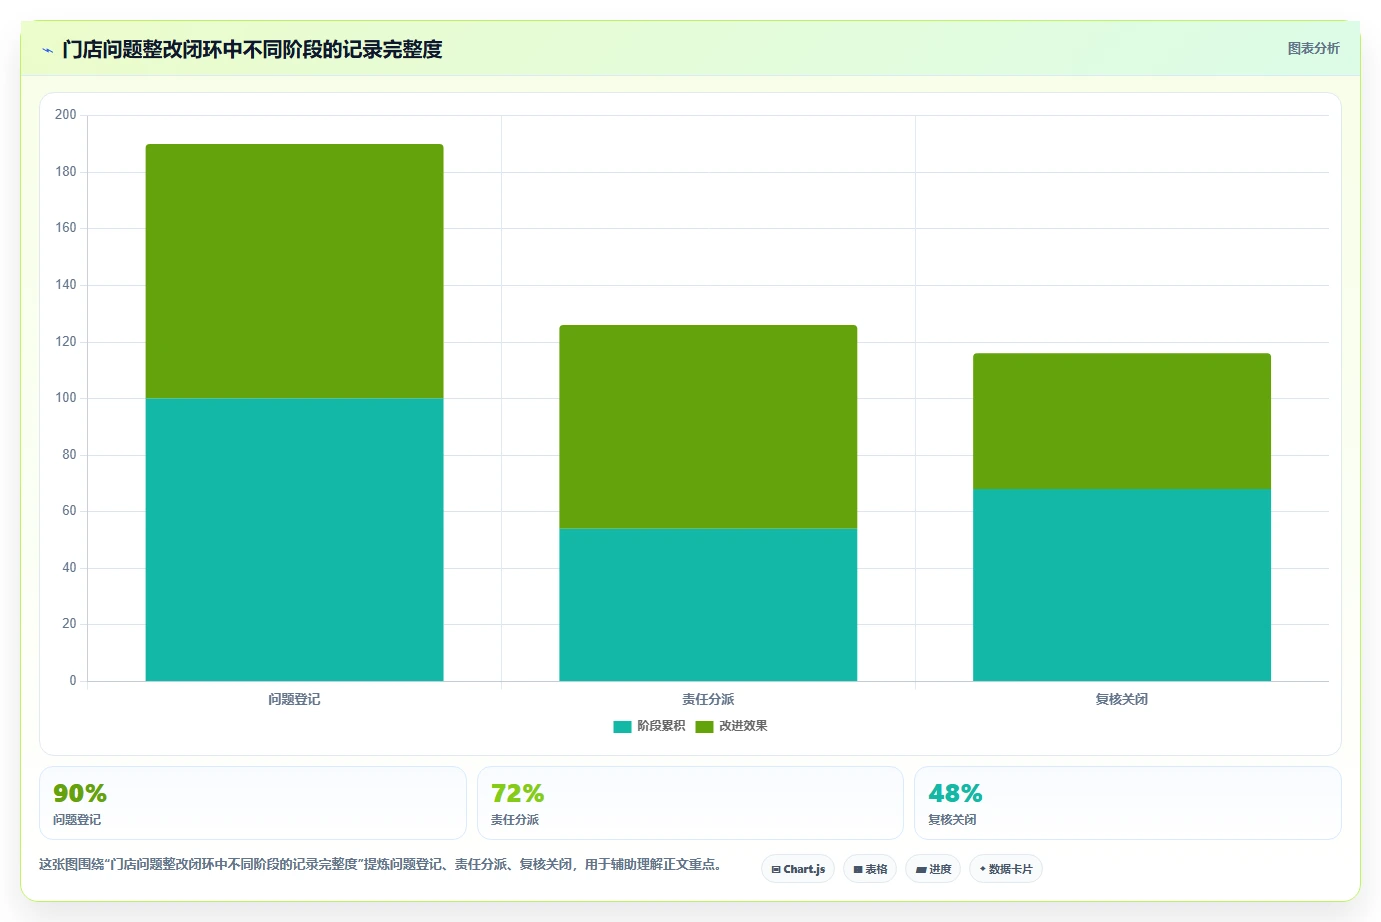The image size is (1381, 922).
Task: Open the 90% 问题登记 stat card
Action: tap(253, 803)
